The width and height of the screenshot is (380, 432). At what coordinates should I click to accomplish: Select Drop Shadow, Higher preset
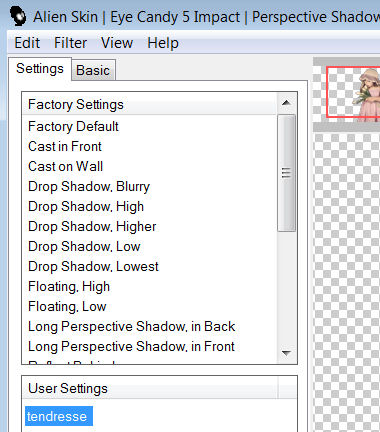pyautogui.click(x=92, y=227)
